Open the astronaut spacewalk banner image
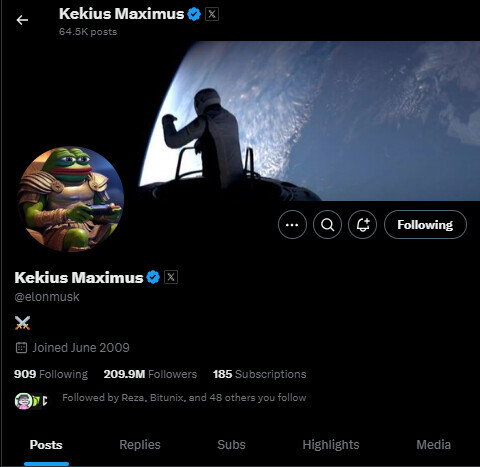480x467 pixels. coord(308,121)
